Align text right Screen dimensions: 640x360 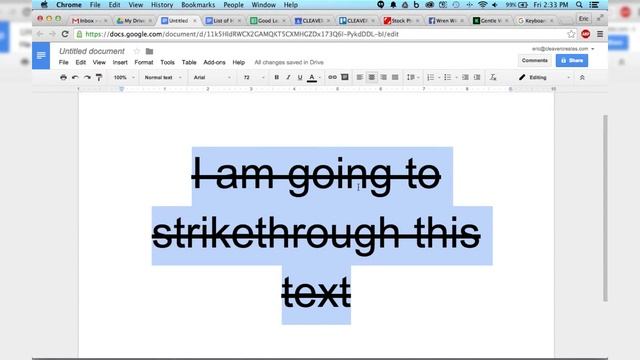pyautogui.click(x=383, y=77)
